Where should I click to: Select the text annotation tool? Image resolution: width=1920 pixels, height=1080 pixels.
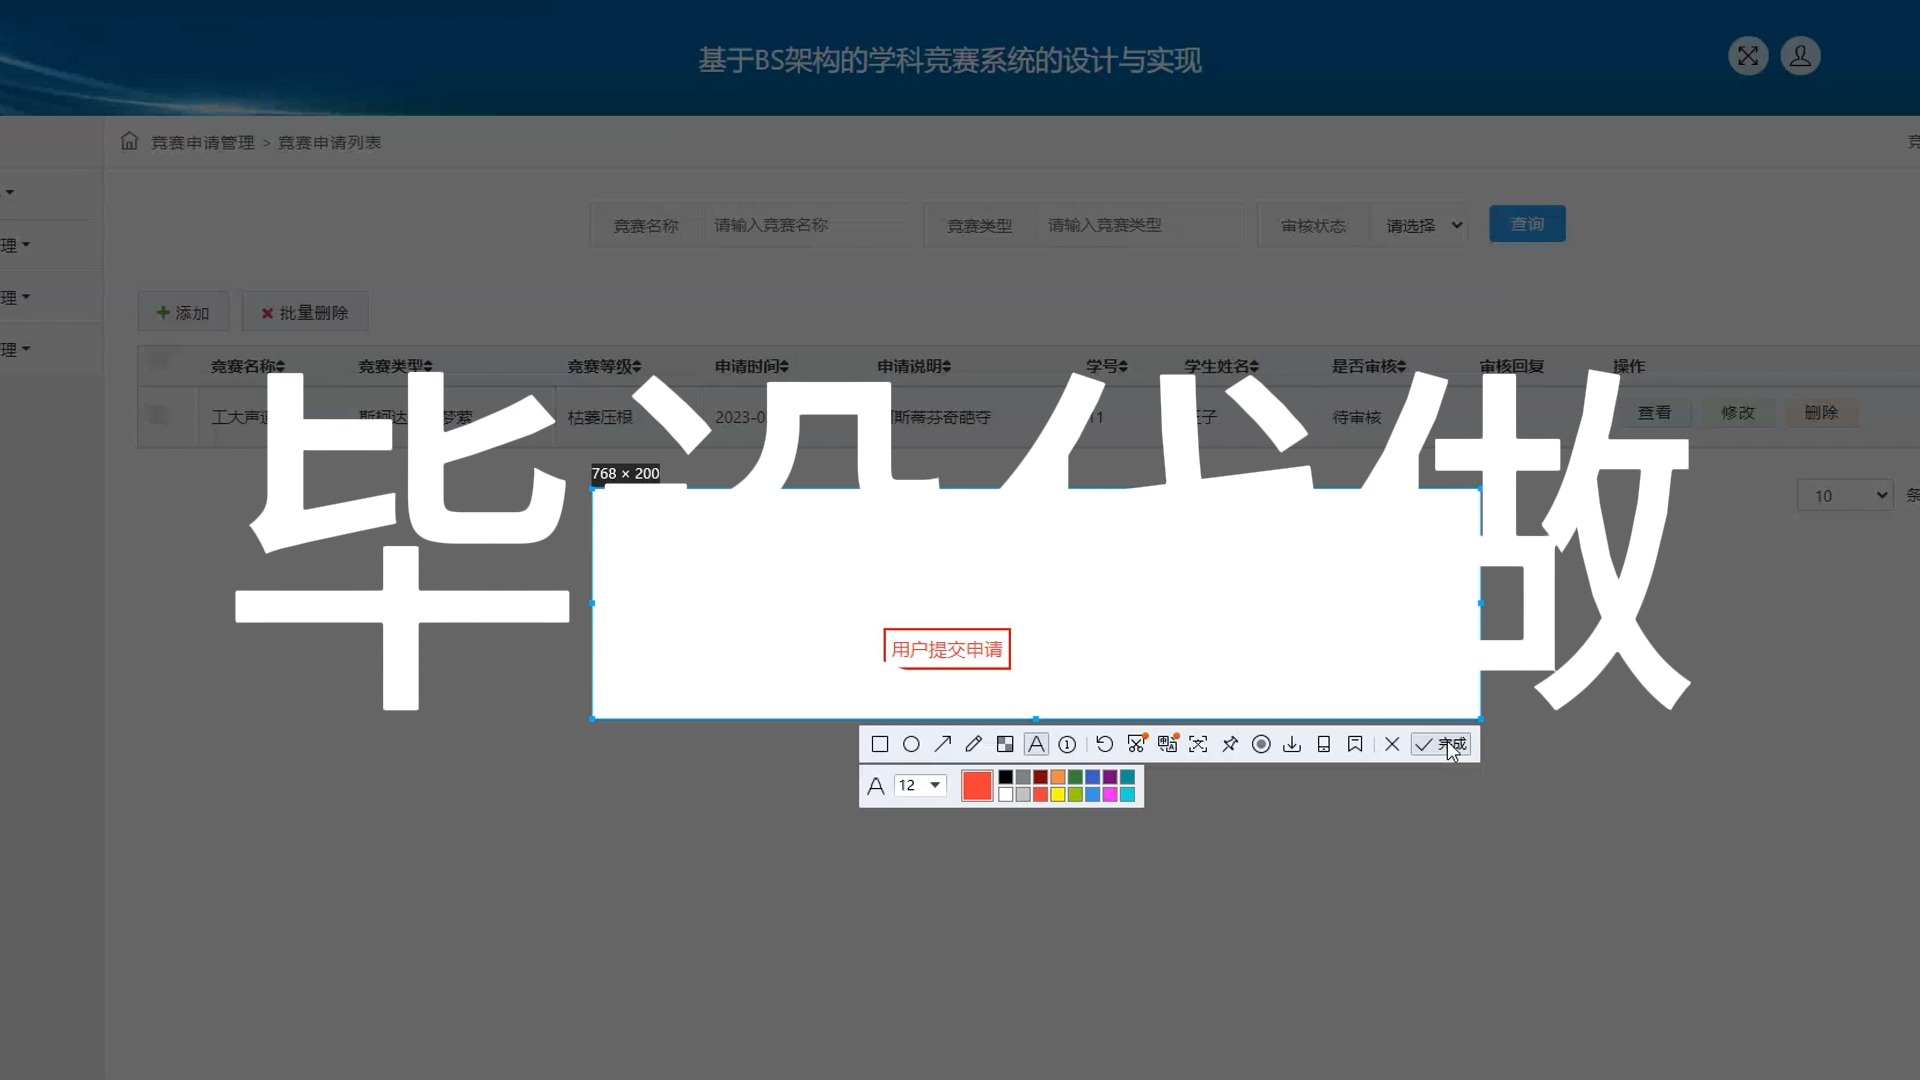click(x=1036, y=744)
